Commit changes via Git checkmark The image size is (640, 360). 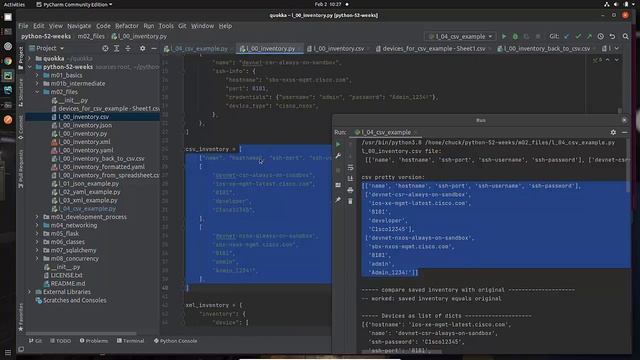click(578, 36)
